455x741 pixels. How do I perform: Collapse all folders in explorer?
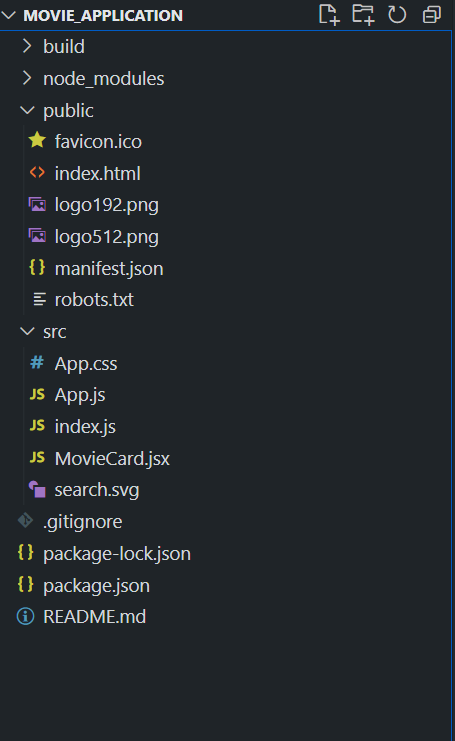pyautogui.click(x=431, y=15)
